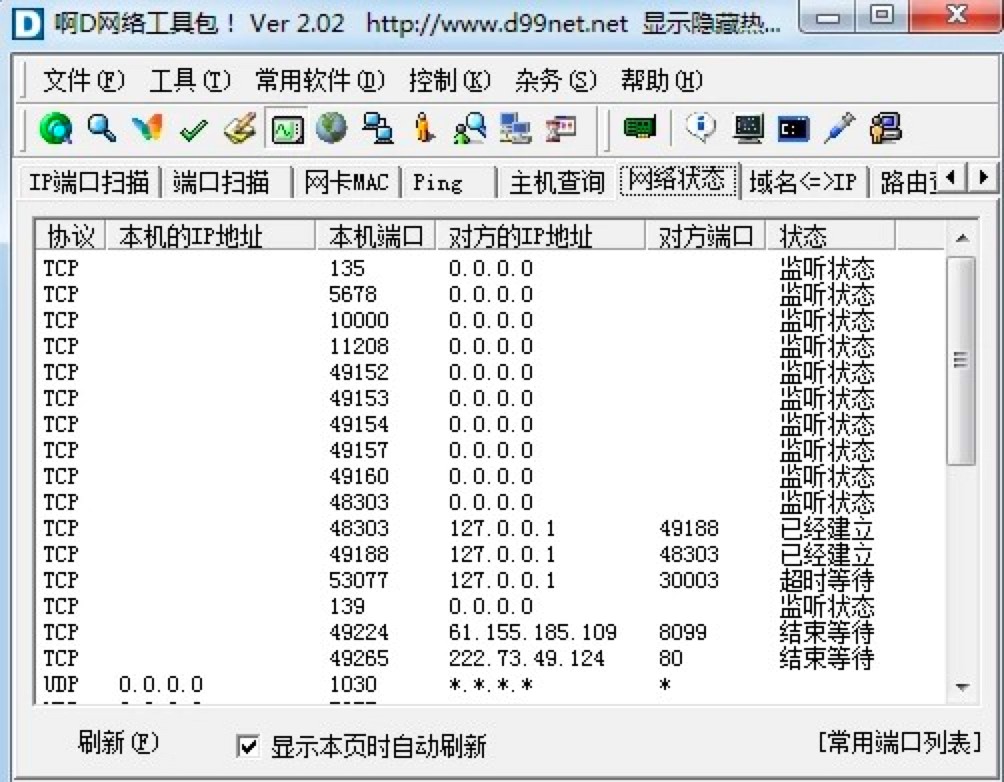
Task: Open the 工具(T) menu
Action: pos(190,81)
